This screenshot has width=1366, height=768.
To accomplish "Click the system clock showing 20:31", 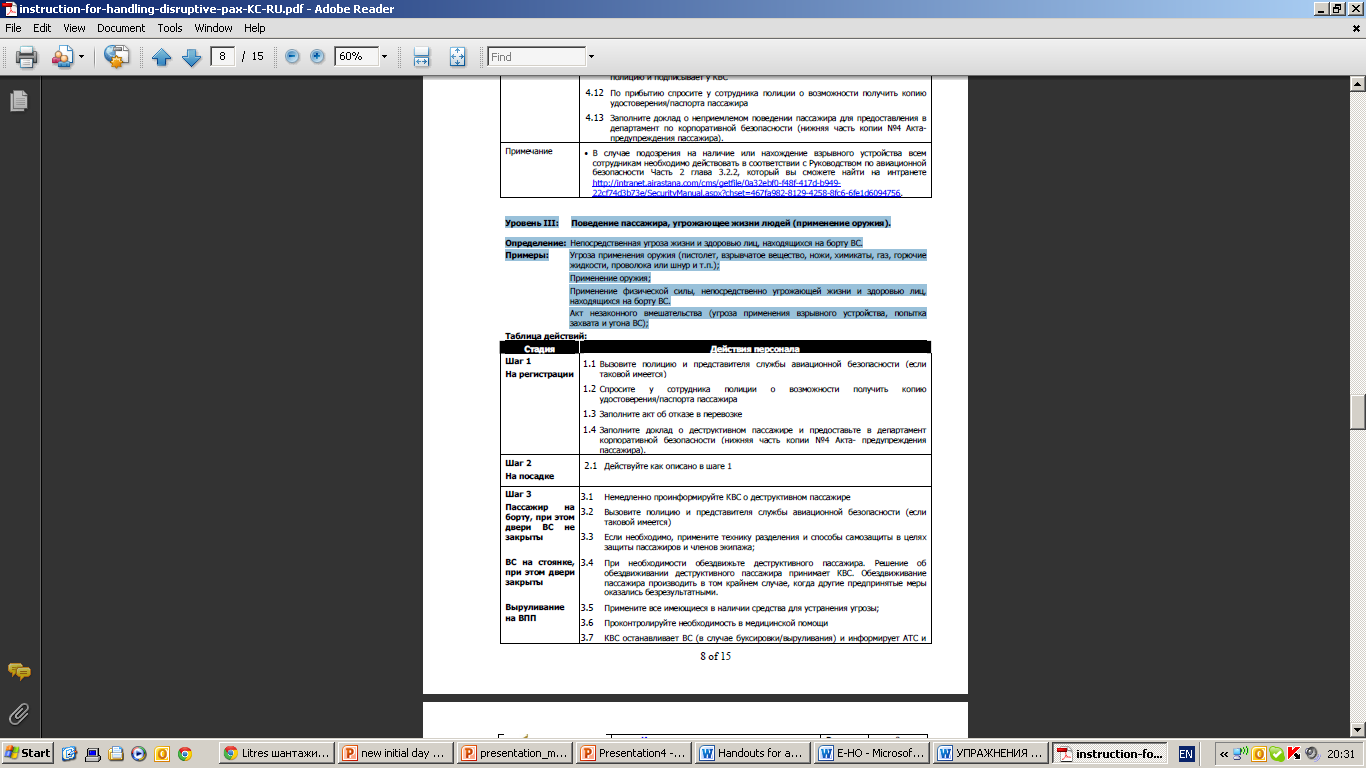I will (1343, 754).
